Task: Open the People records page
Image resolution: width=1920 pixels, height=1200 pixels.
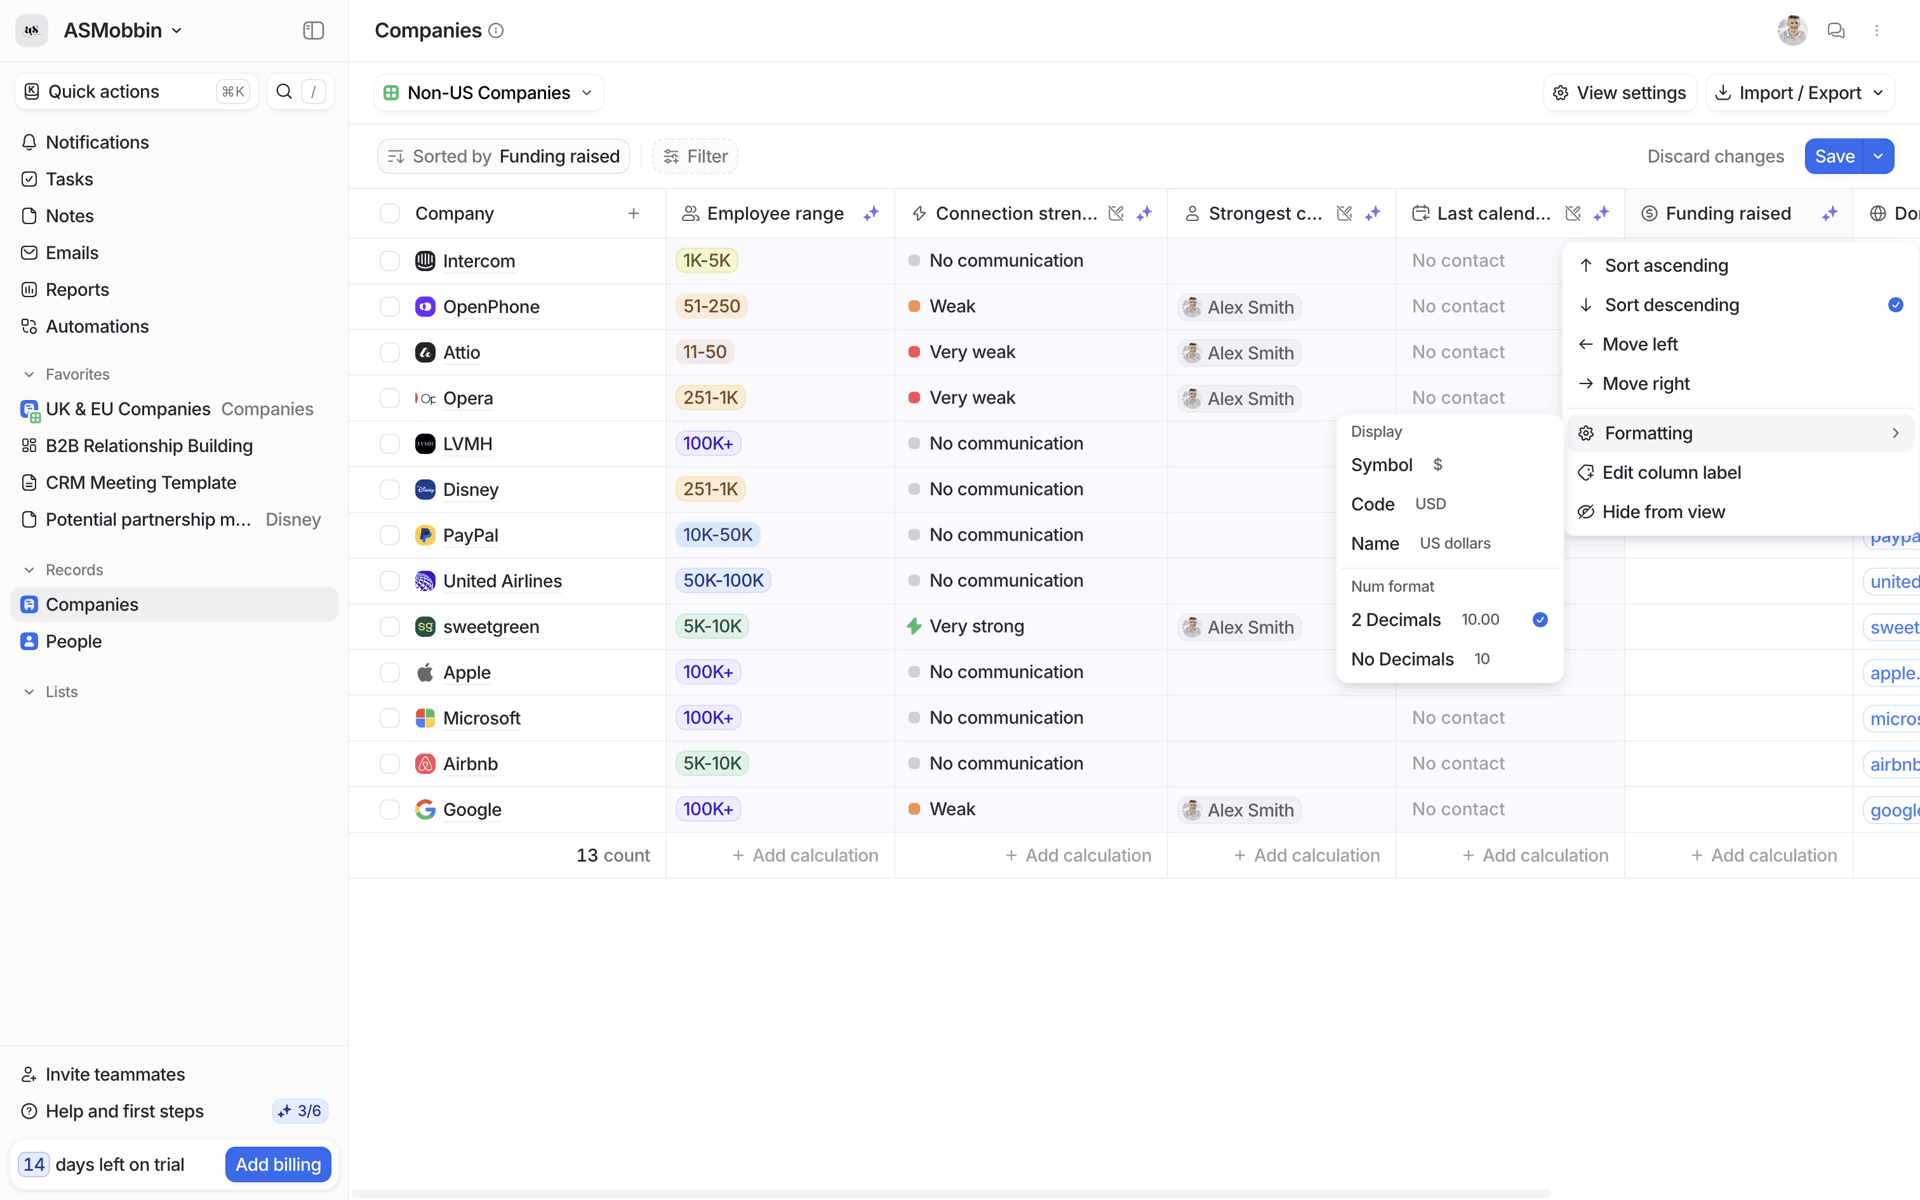Action: pyautogui.click(x=174, y=641)
